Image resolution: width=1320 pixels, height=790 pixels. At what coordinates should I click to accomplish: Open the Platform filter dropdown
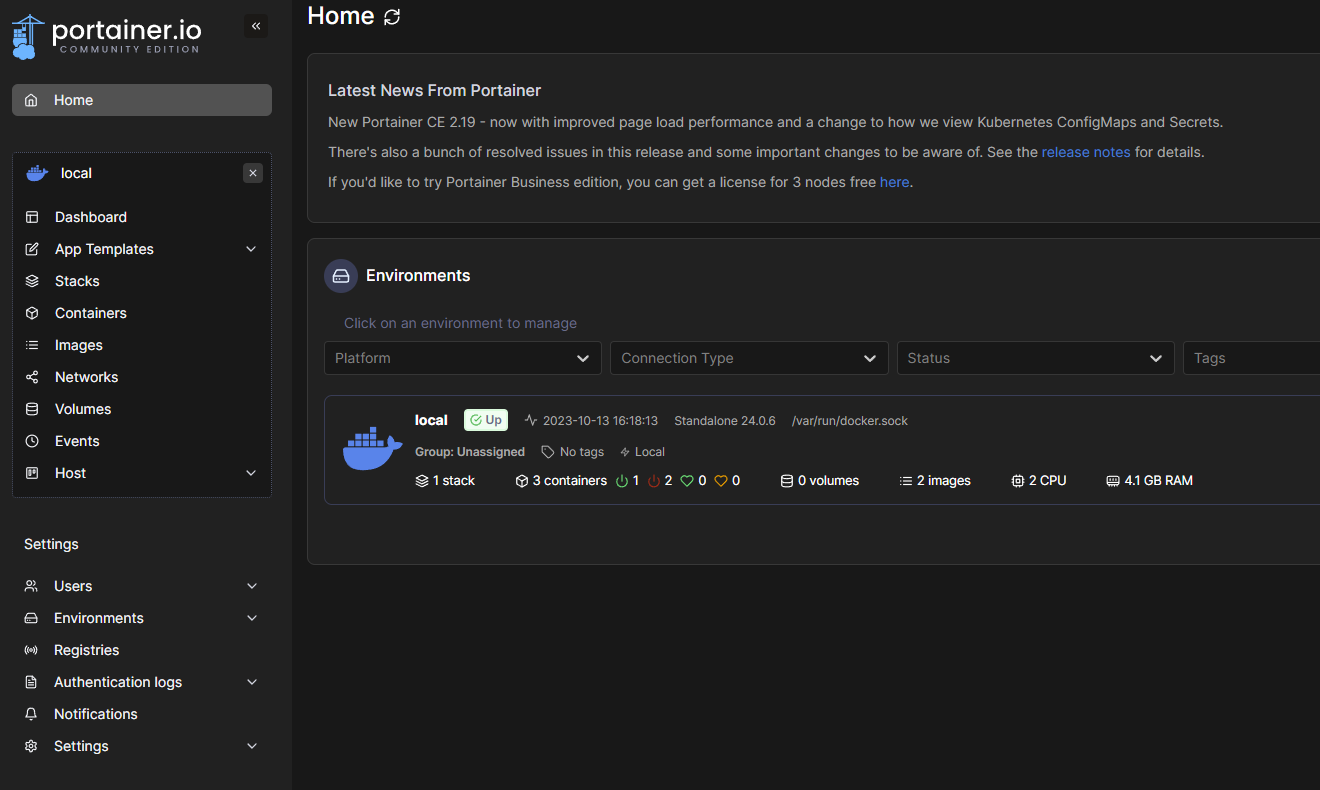click(x=462, y=358)
